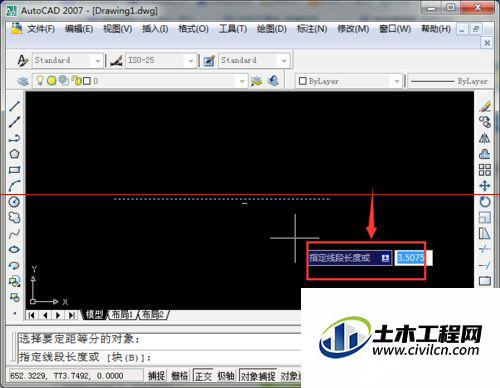
Task: Select the Stretch tool
Action: pos(485,234)
